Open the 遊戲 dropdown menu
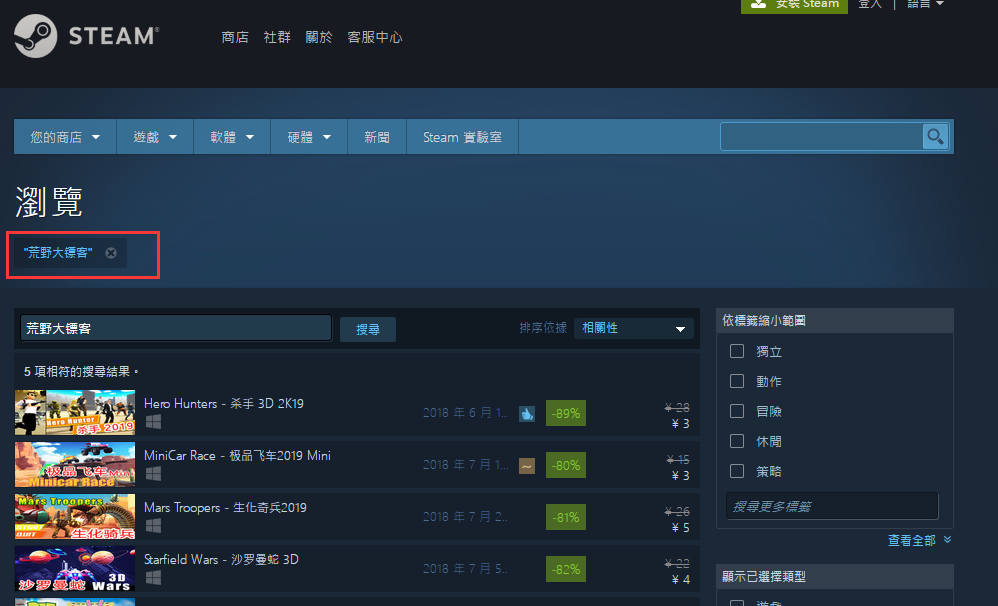The width and height of the screenshot is (998, 606). click(155, 137)
